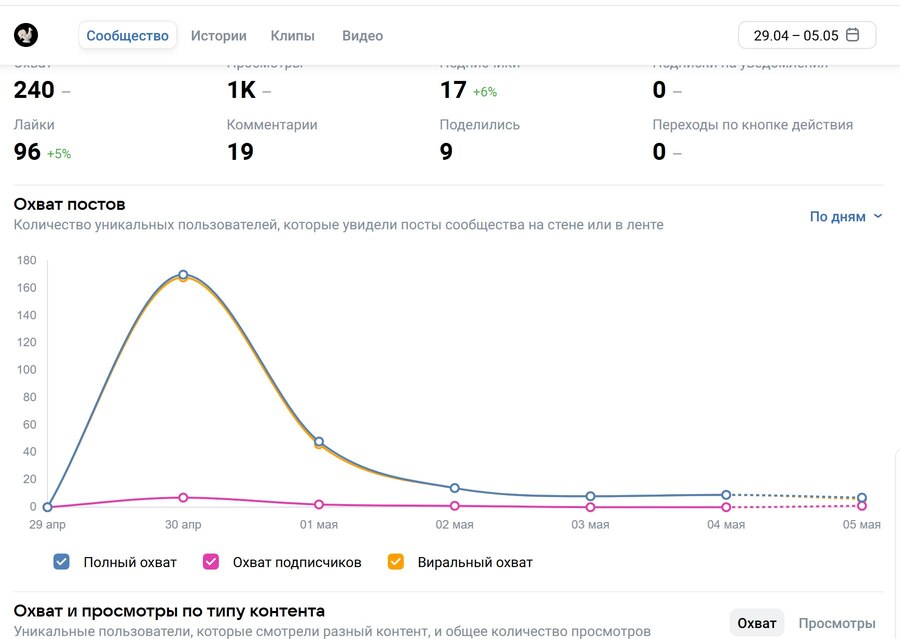Viewport: 900px width, 639px height.
Task: Select the Охват view button
Action: point(756,623)
